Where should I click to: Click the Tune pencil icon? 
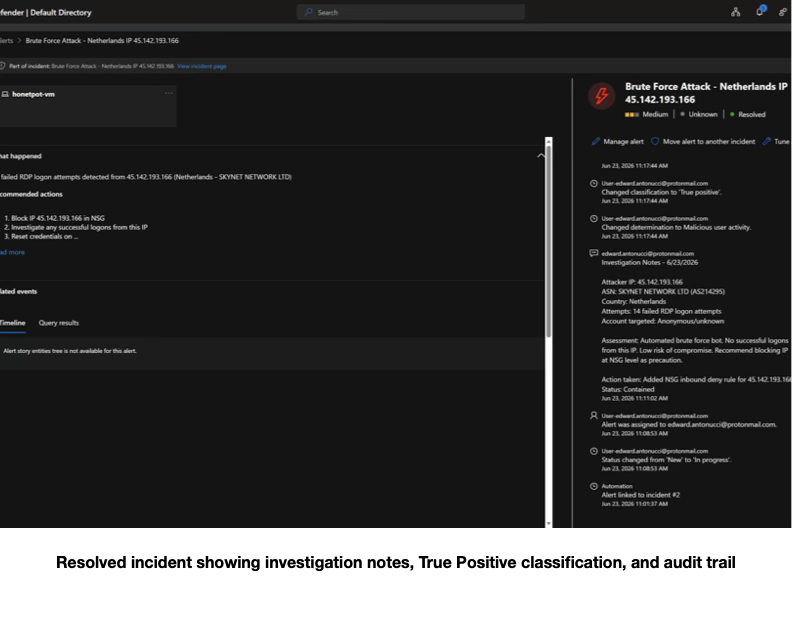[x=766, y=141]
